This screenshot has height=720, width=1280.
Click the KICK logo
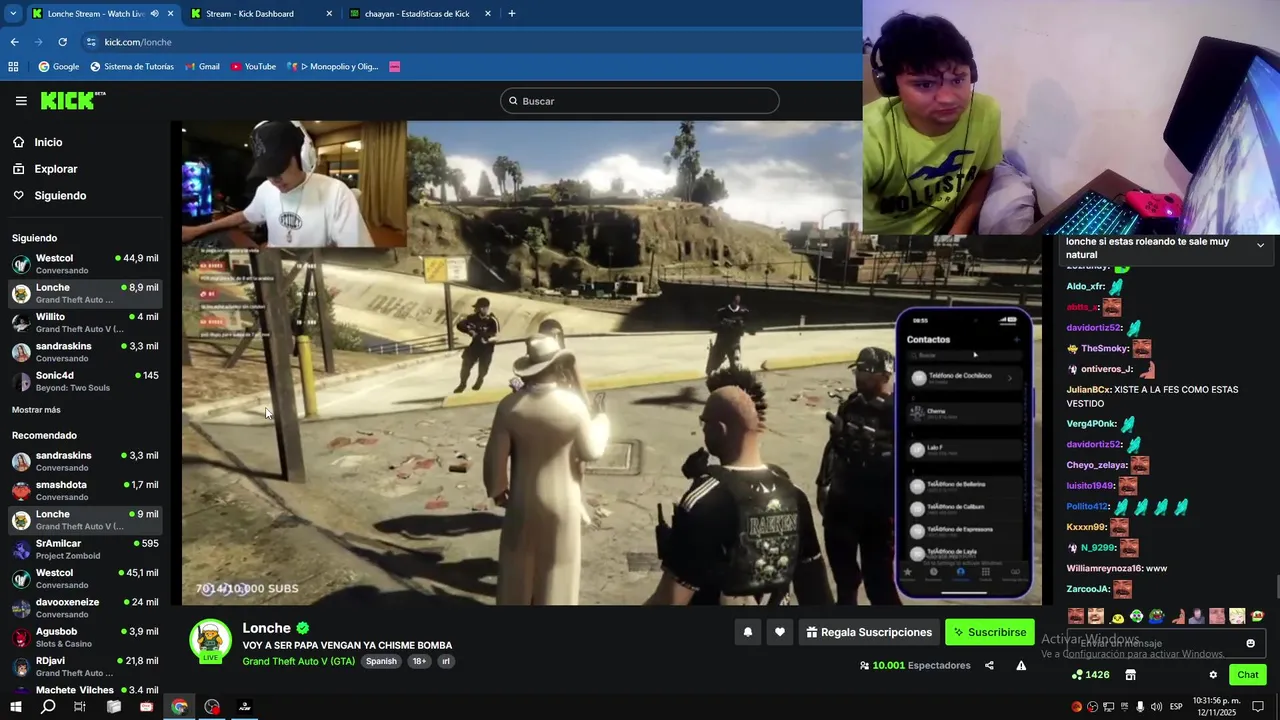(x=73, y=100)
